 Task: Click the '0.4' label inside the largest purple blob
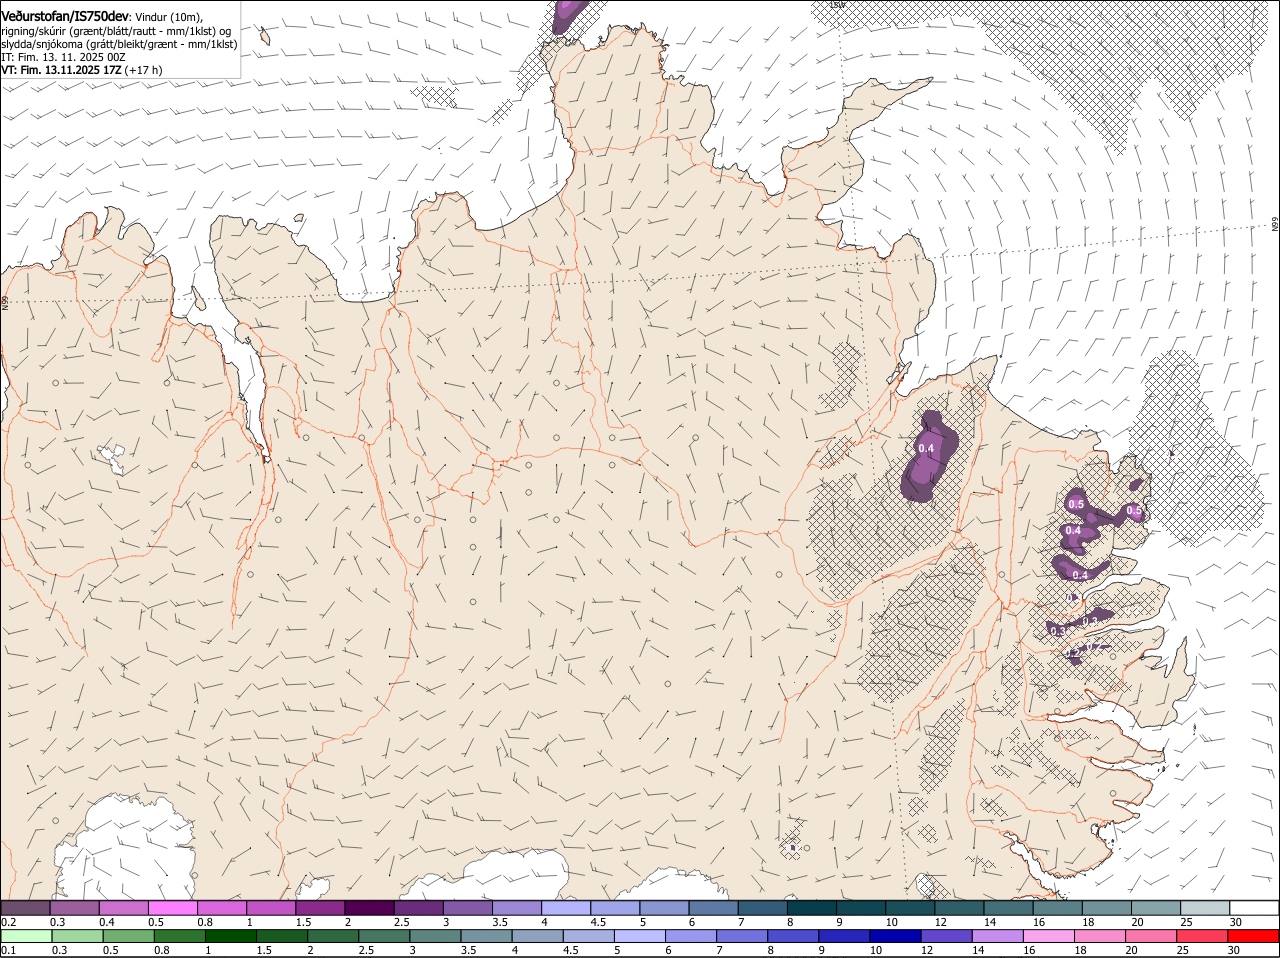pos(926,448)
